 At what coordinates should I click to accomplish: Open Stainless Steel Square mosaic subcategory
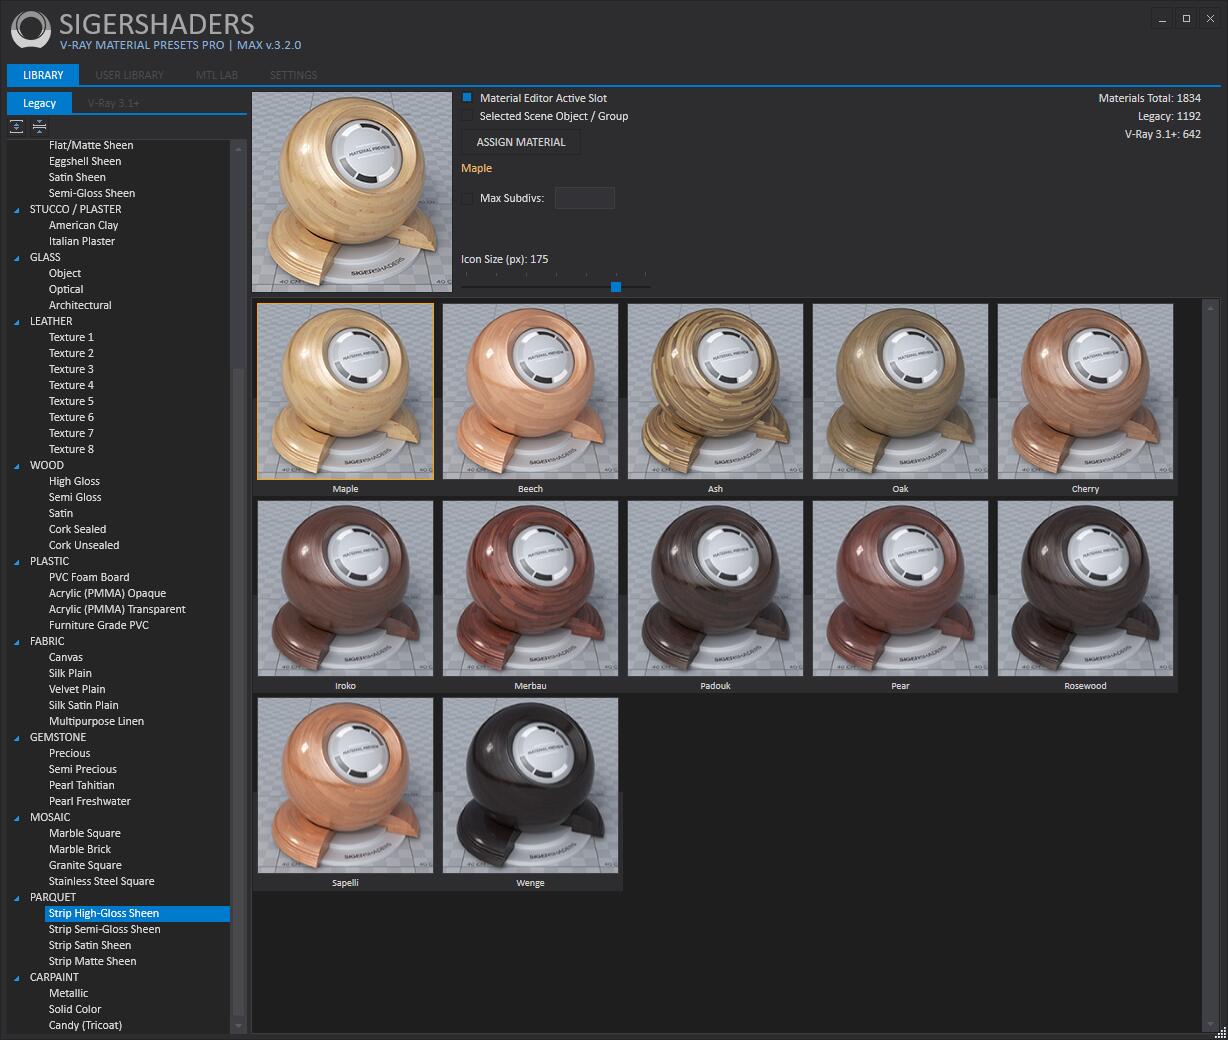pyautogui.click(x=101, y=882)
